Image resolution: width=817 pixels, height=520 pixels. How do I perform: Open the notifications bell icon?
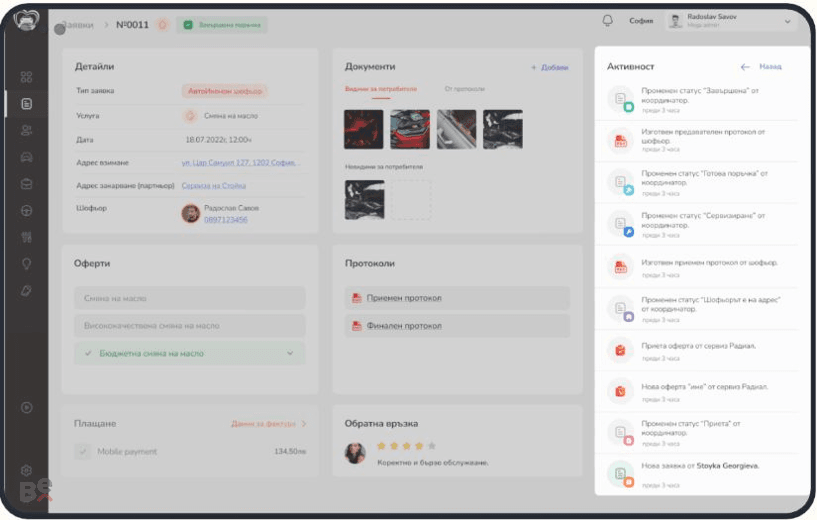[608, 21]
